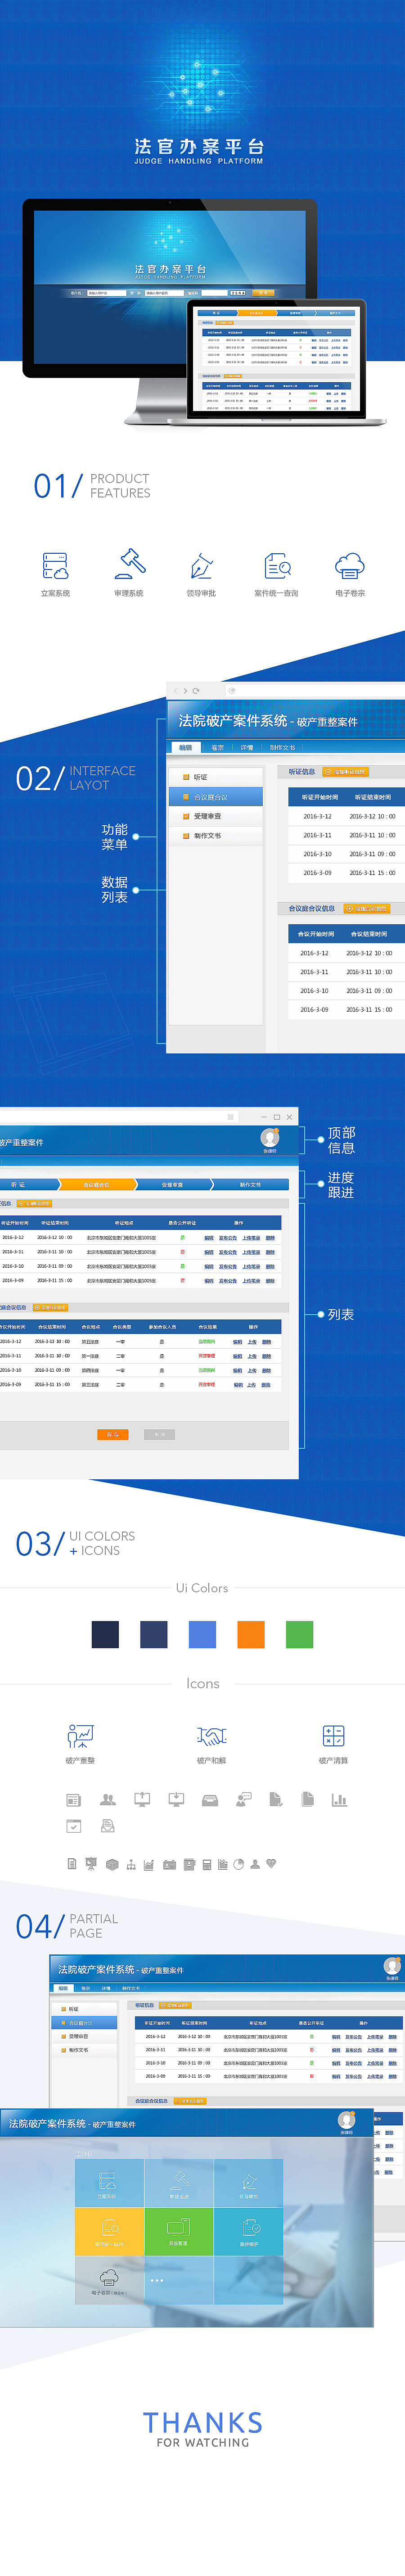Pick the green color swatch

[299, 1634]
